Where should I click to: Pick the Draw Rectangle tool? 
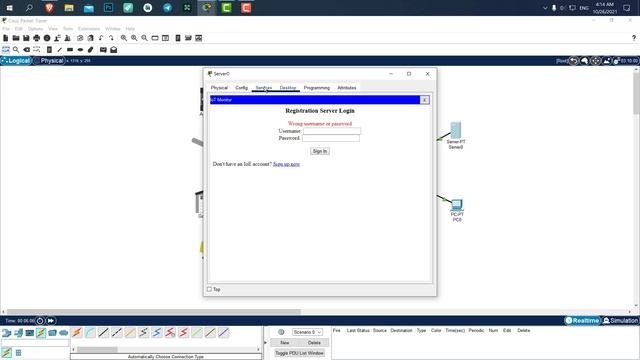coord(70,50)
